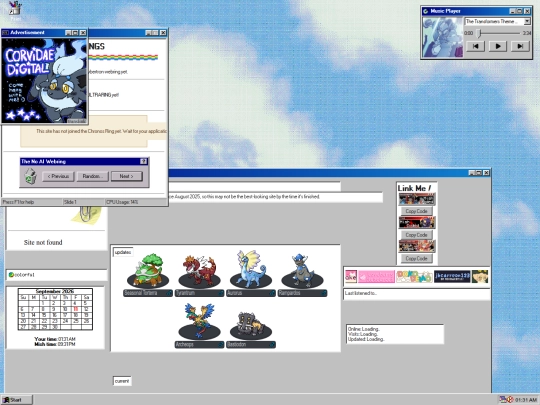Viewport: 540px width, 405px height.
Task: Click the paperclip sticky note image
Action: pyautogui.click(x=86, y=215)
